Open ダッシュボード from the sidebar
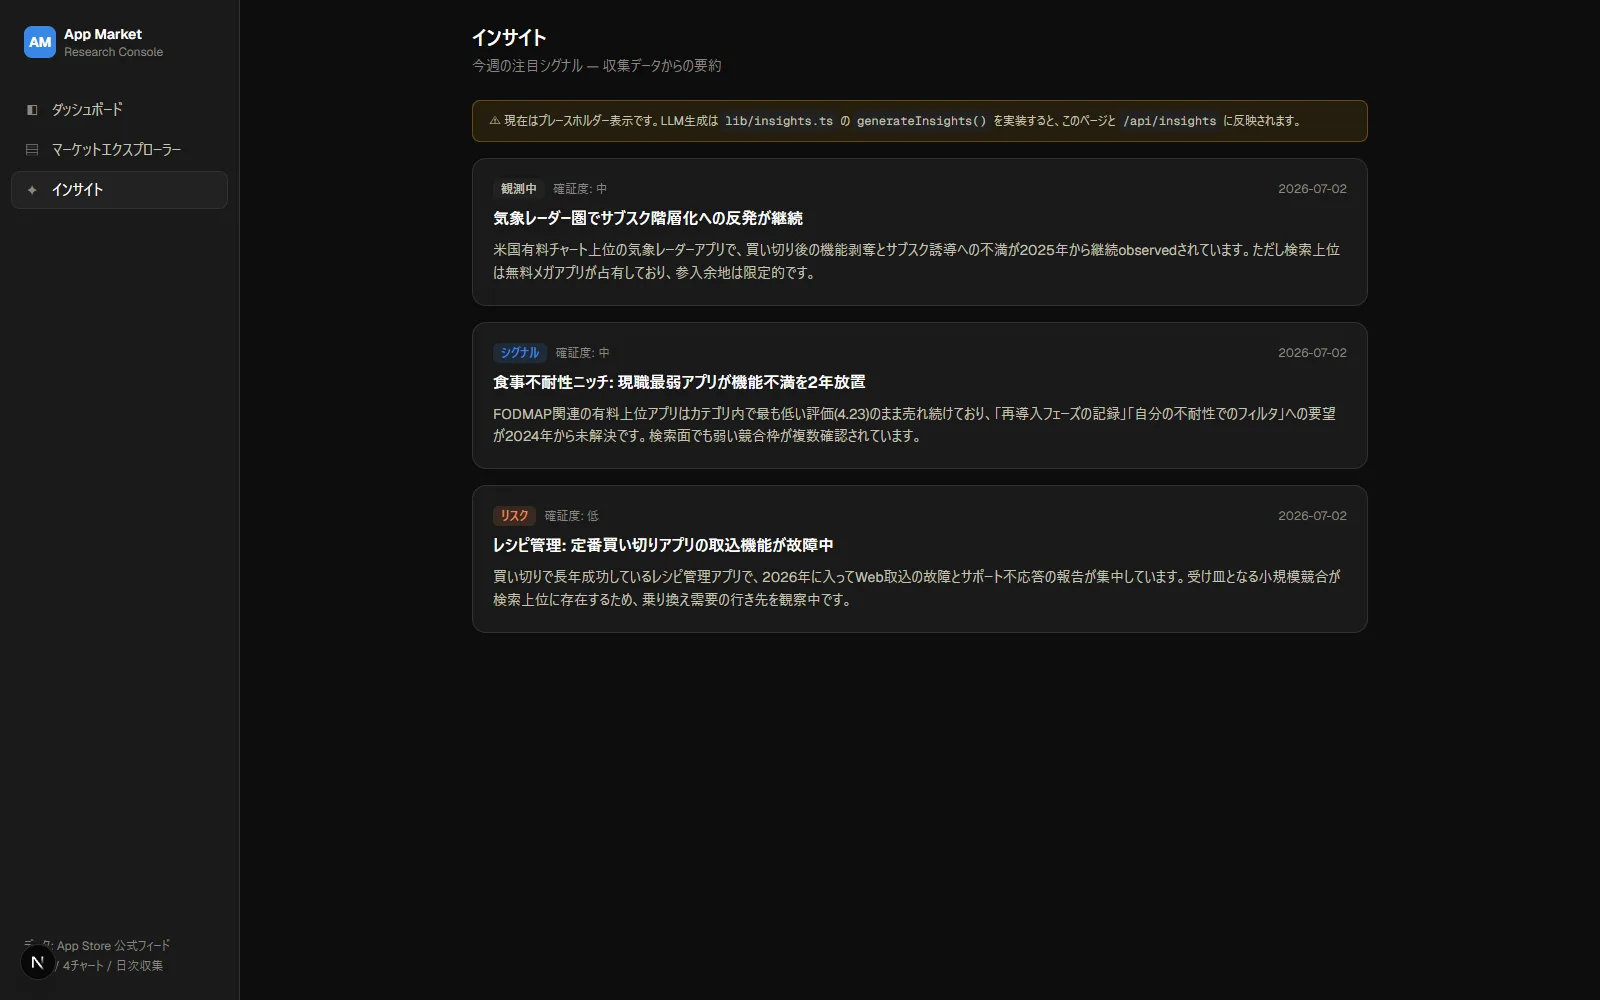 tap(119, 110)
